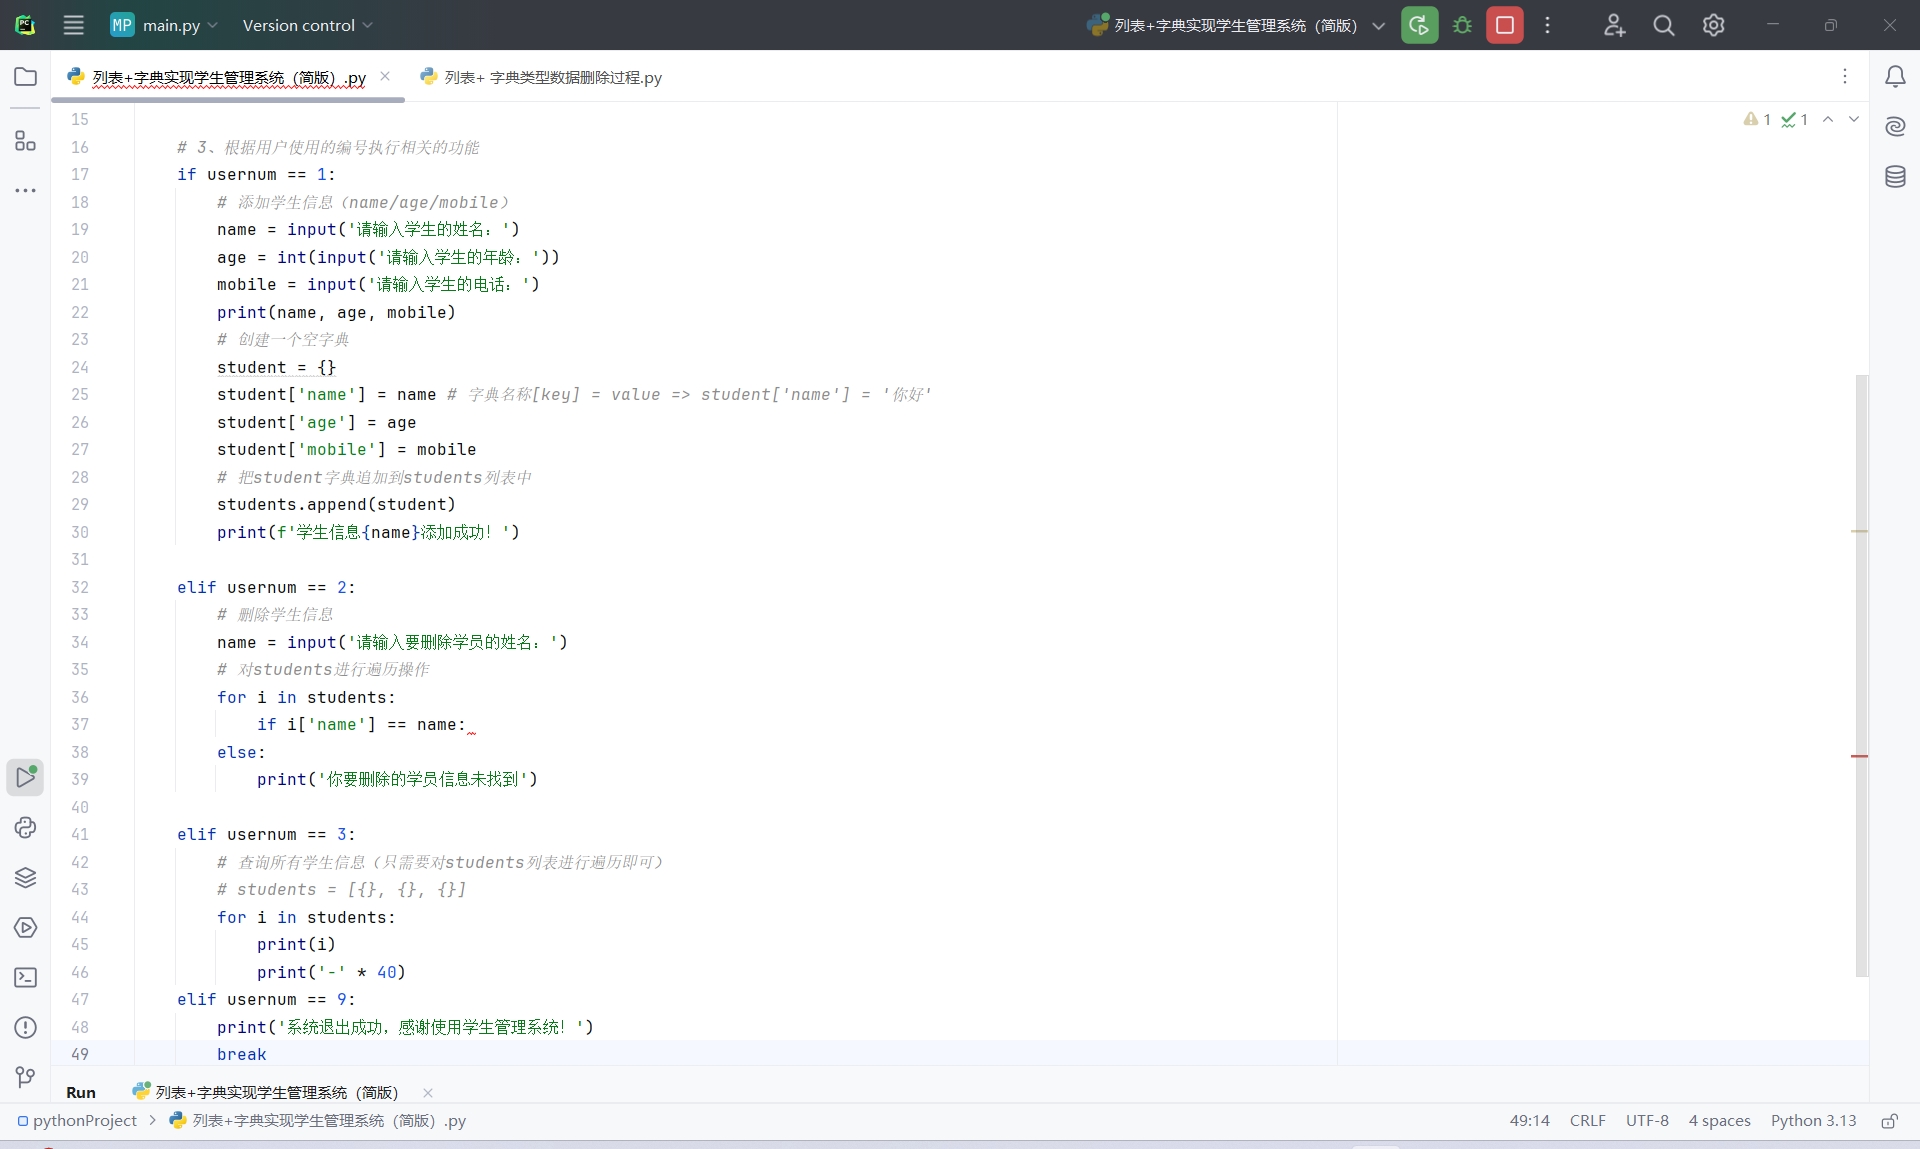Click pythonProject in the breadcrumb bar
Image resolution: width=1920 pixels, height=1149 pixels.
coord(84,1121)
